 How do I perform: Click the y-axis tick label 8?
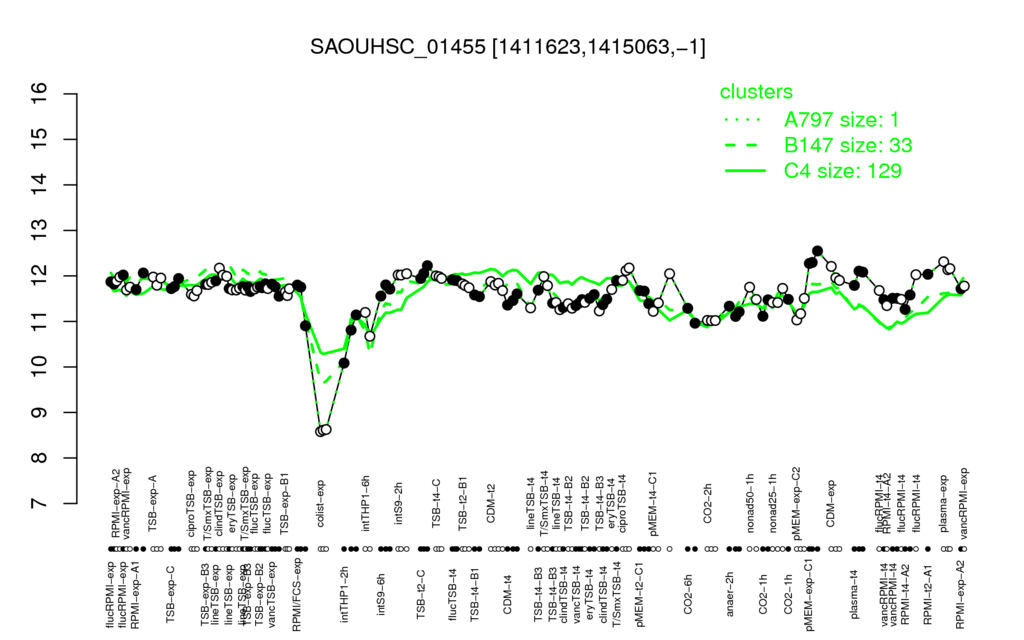[x=40, y=458]
